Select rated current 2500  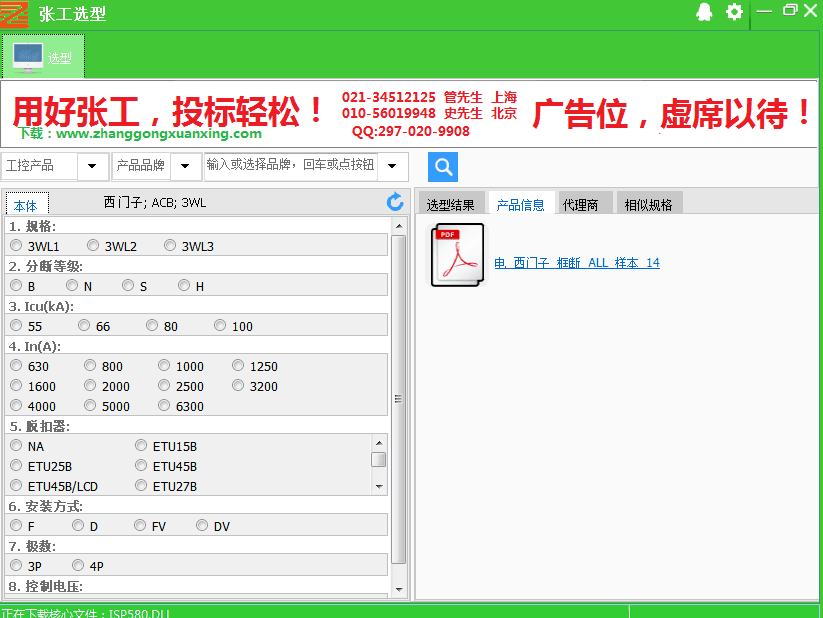pos(164,385)
